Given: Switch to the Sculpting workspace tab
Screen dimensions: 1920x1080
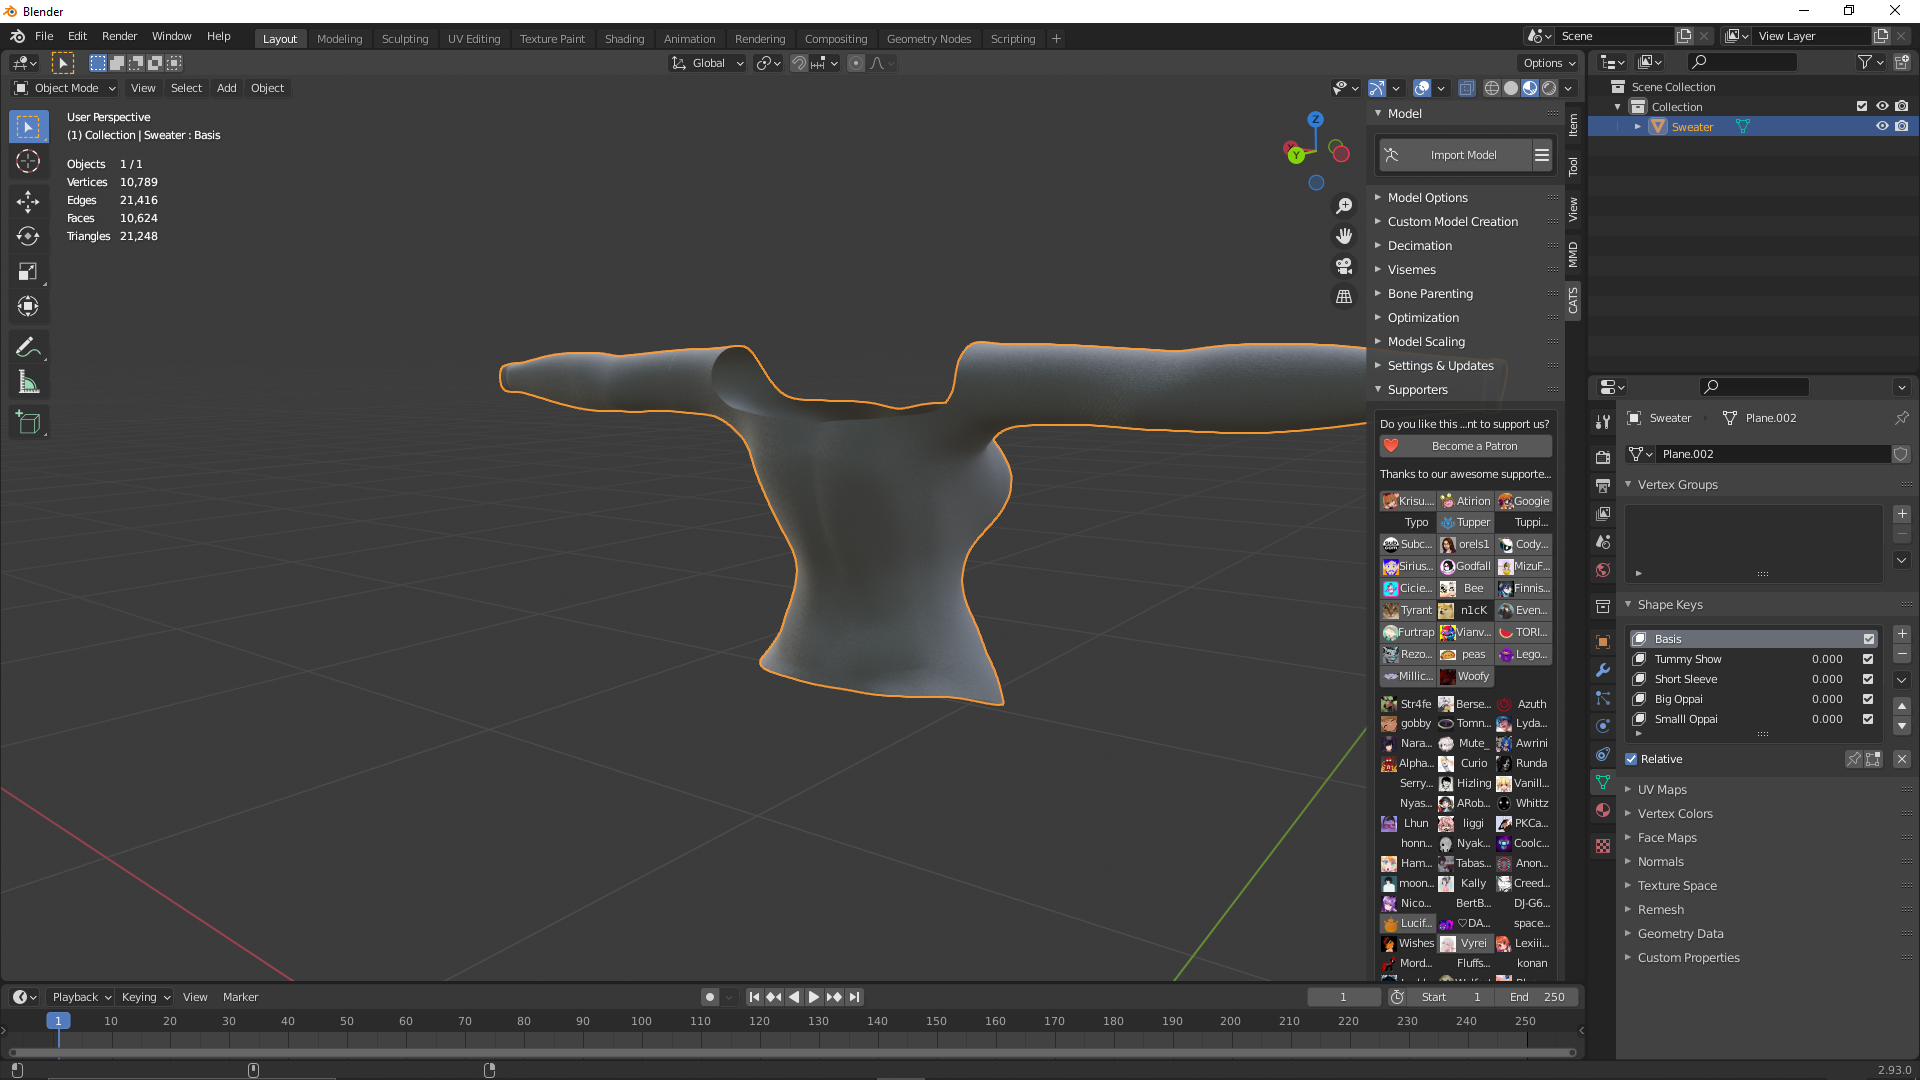Looking at the screenshot, I should click(x=405, y=38).
